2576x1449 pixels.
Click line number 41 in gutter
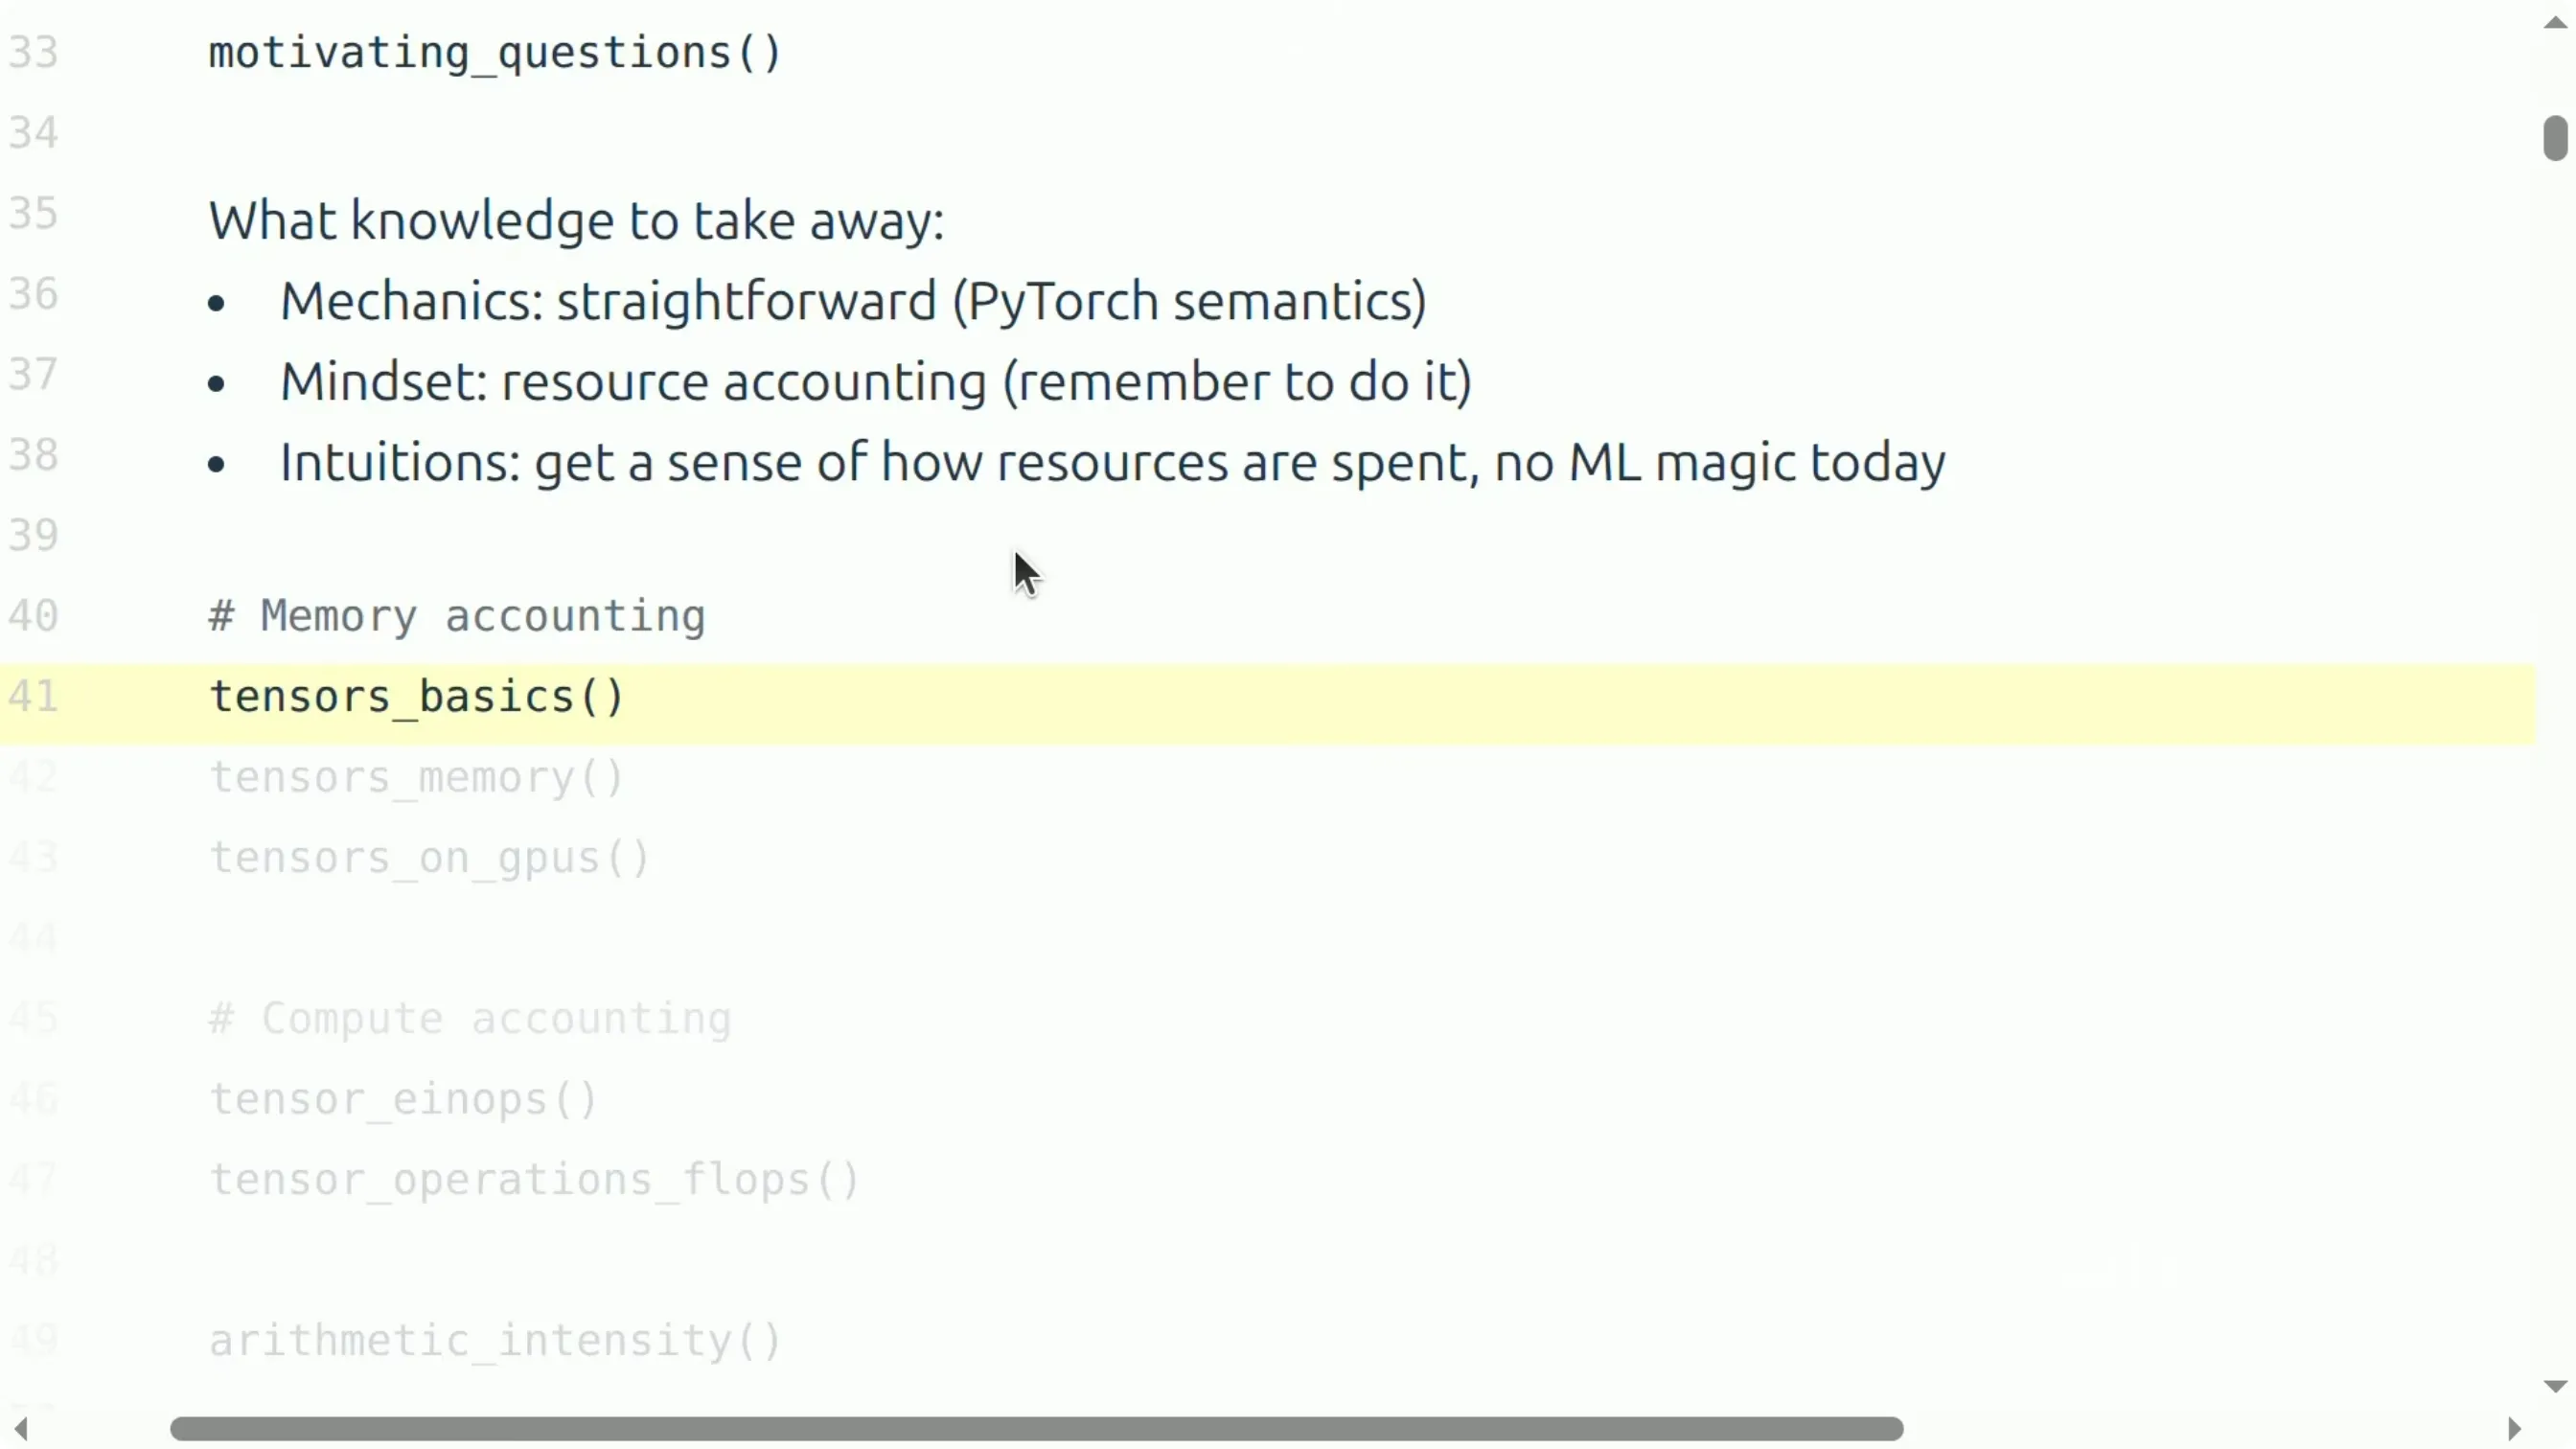coord(33,697)
